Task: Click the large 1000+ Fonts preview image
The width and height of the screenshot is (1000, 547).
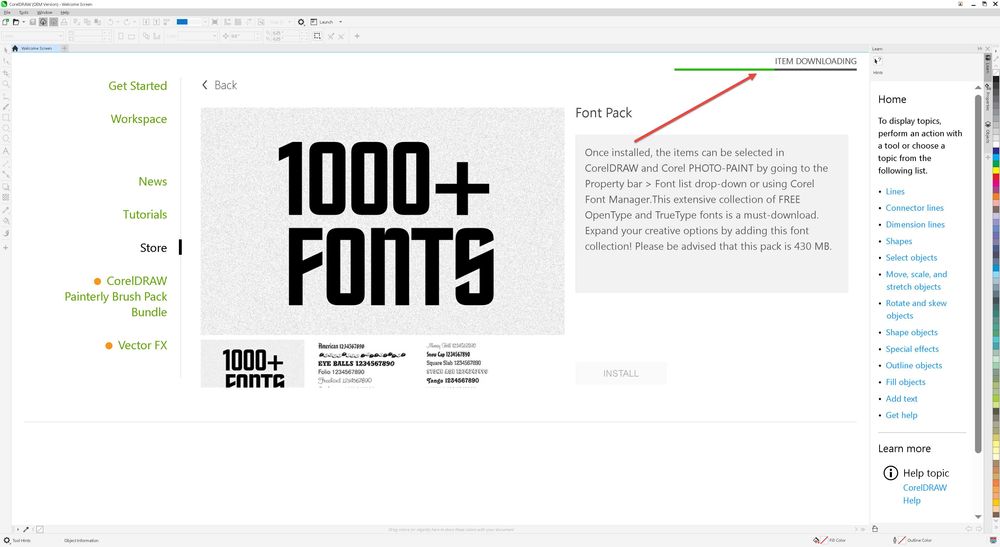Action: tap(383, 221)
